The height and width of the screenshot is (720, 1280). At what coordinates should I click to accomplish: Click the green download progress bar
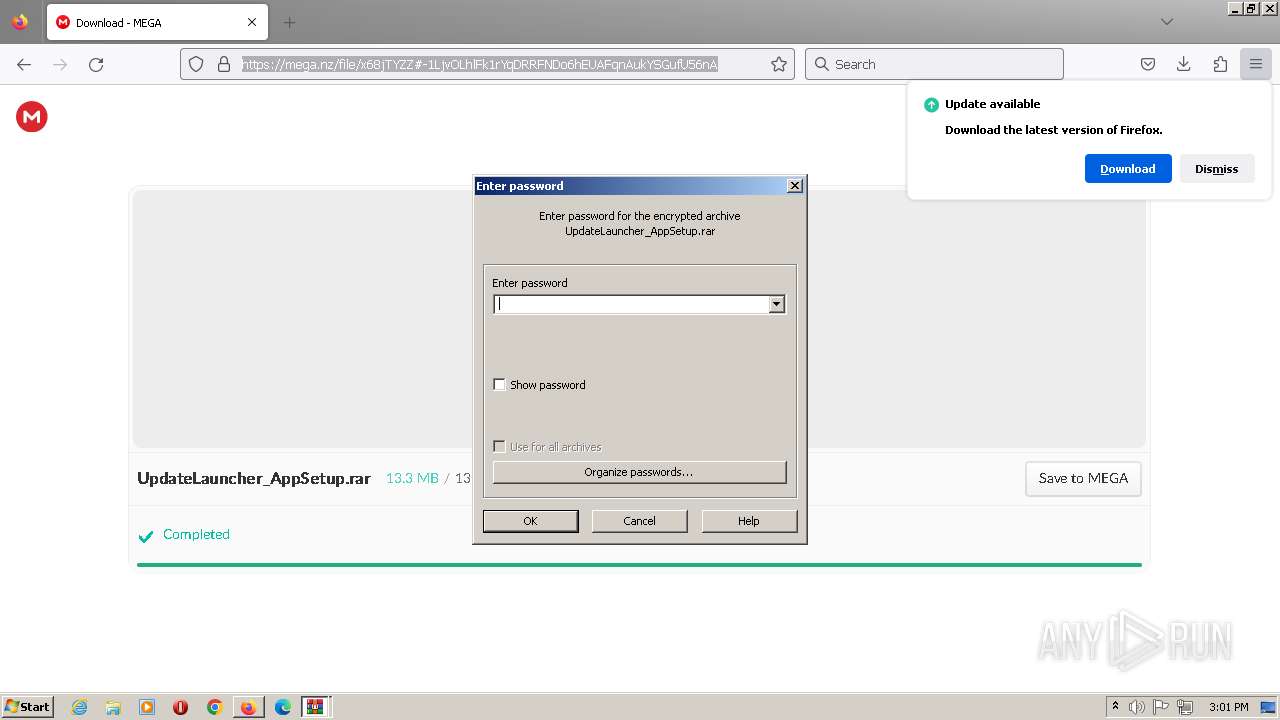639,565
